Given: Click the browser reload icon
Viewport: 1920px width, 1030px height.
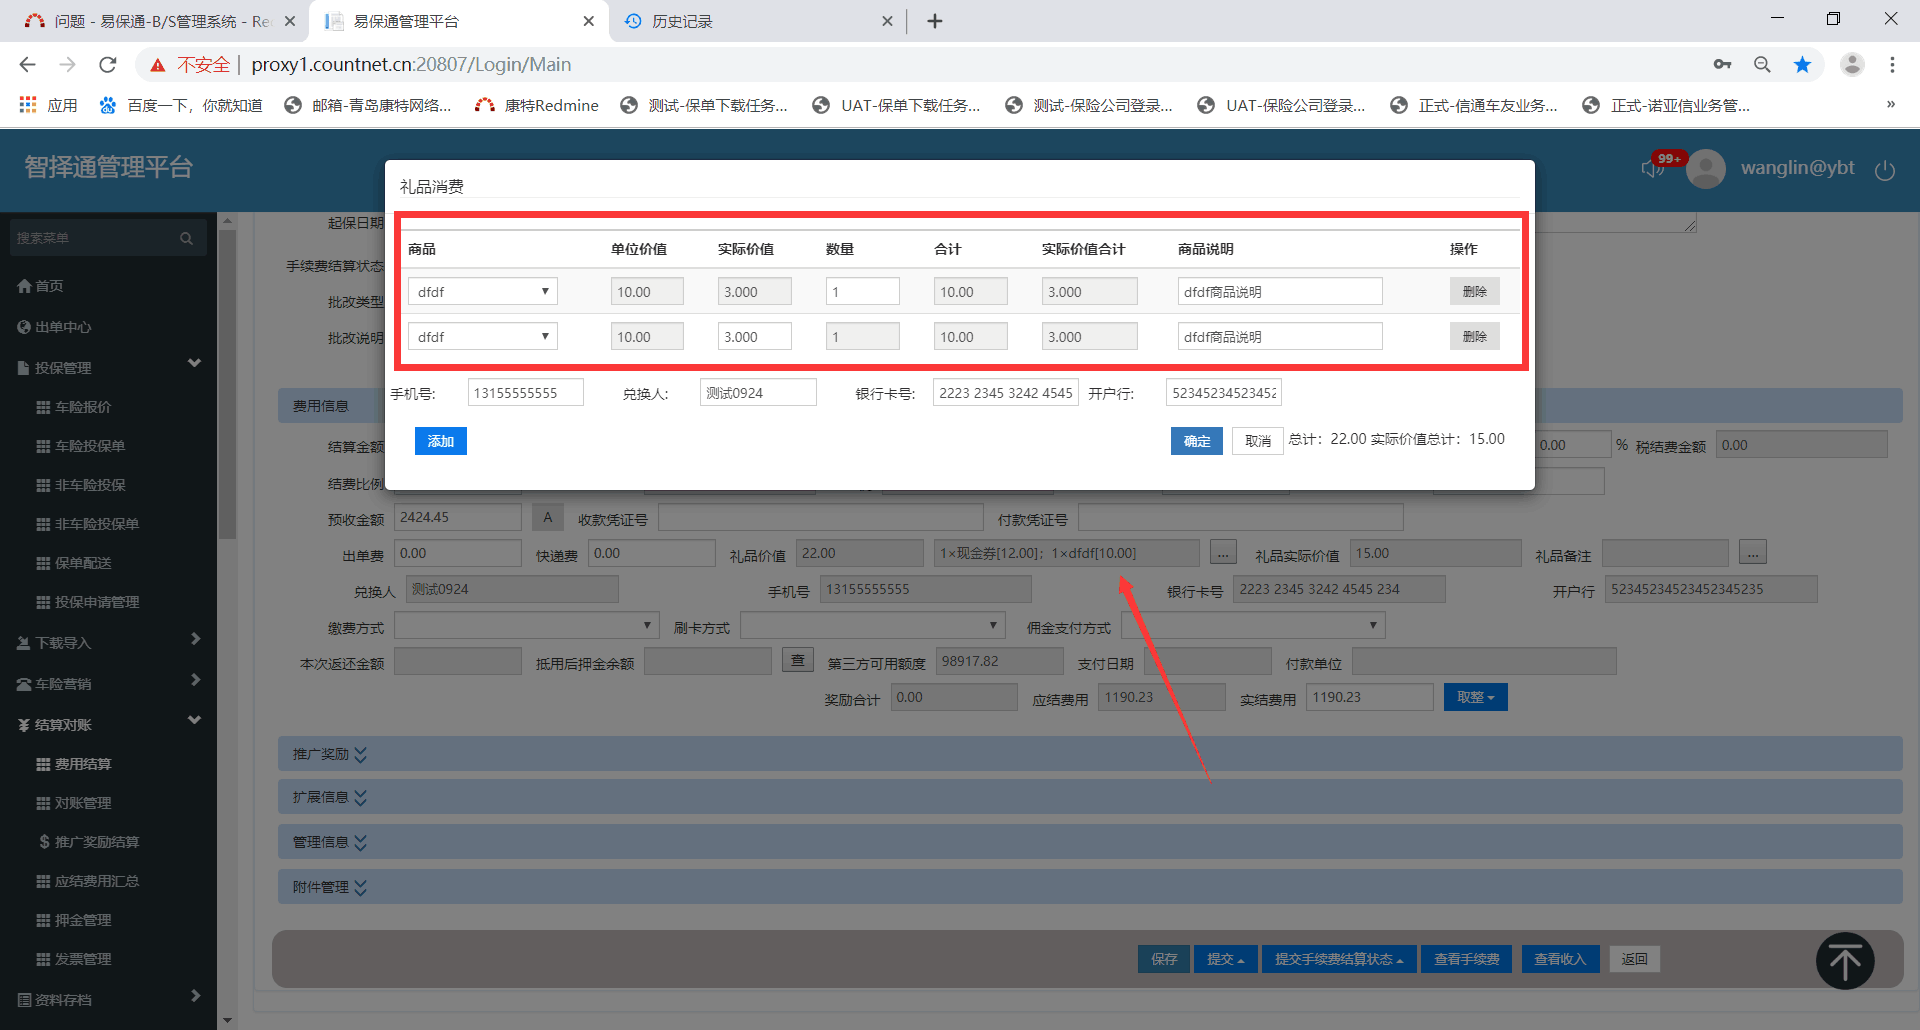Looking at the screenshot, I should pos(108,65).
